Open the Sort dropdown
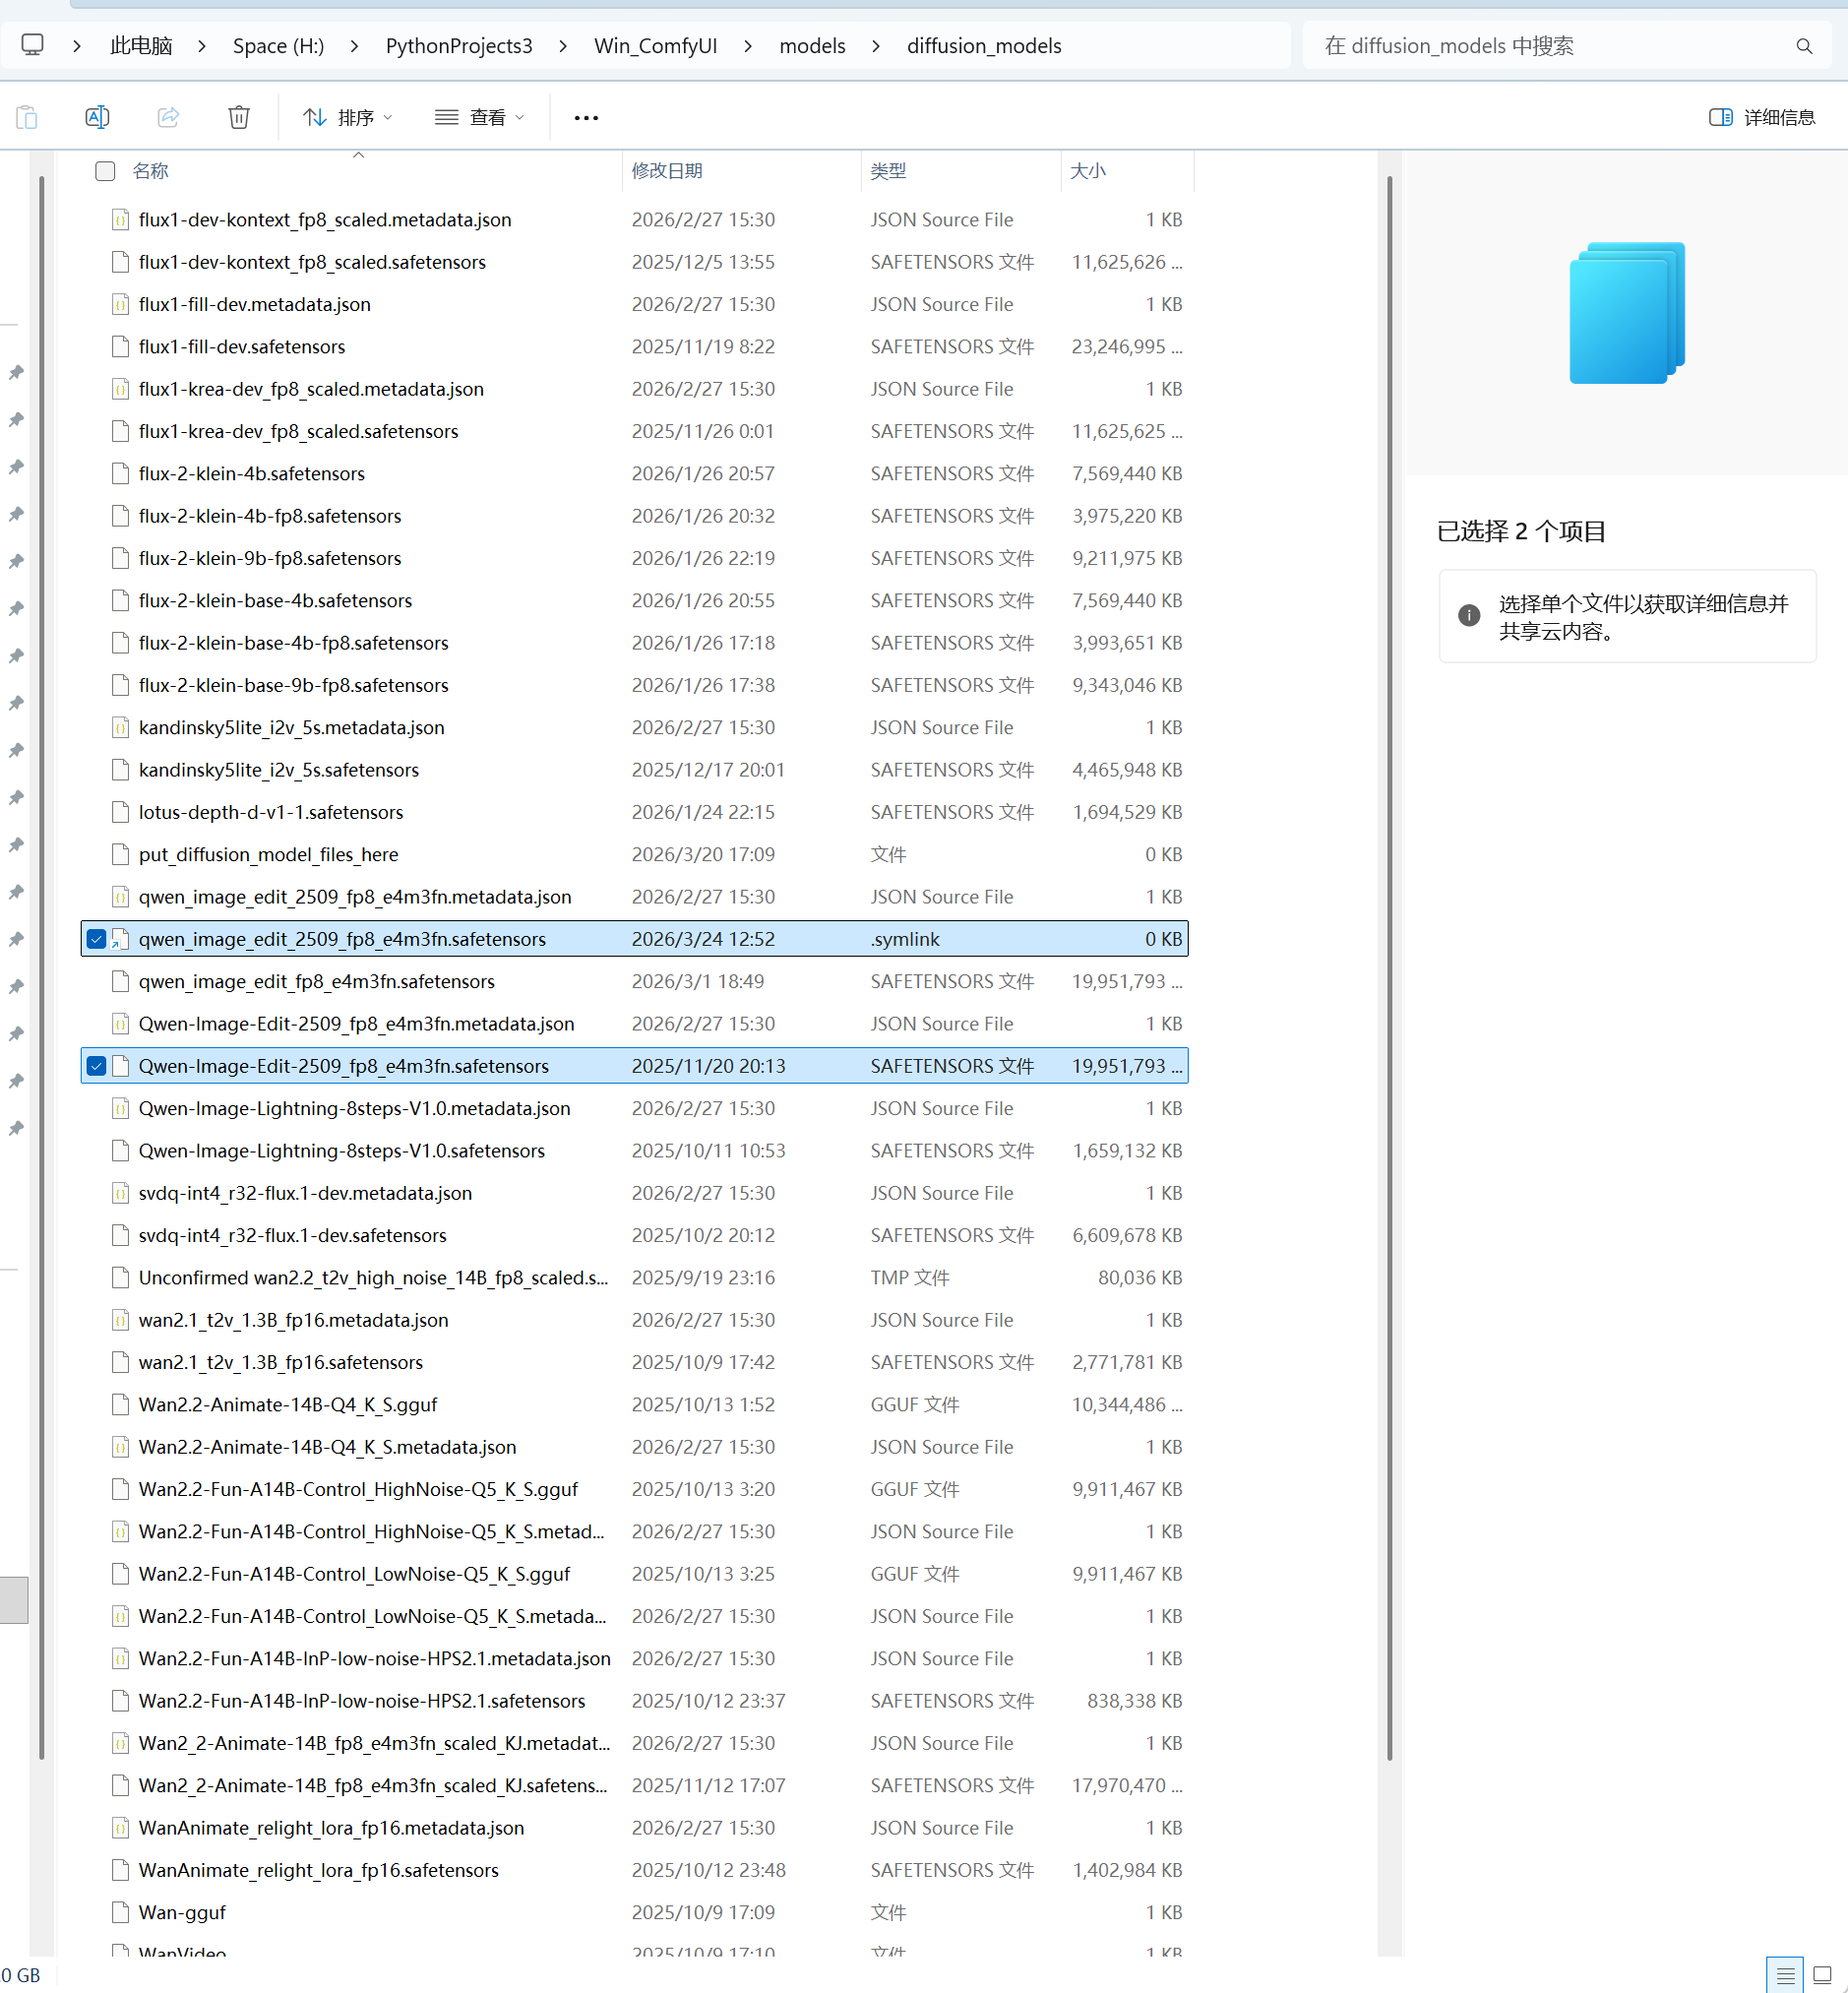Image resolution: width=1848 pixels, height=1993 pixels. pos(347,117)
